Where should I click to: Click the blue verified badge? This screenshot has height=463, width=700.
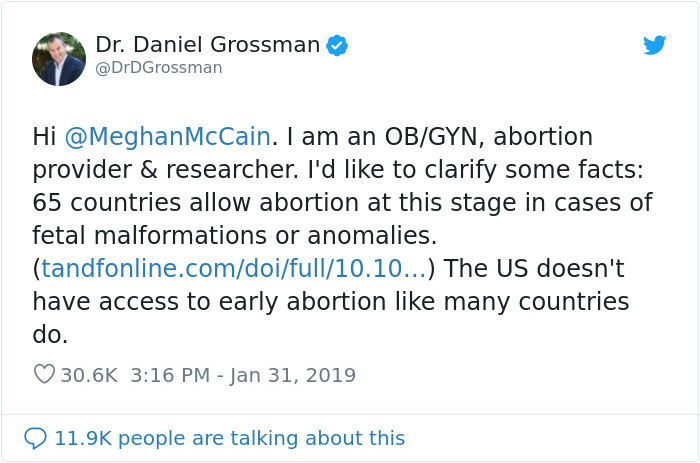pos(338,45)
